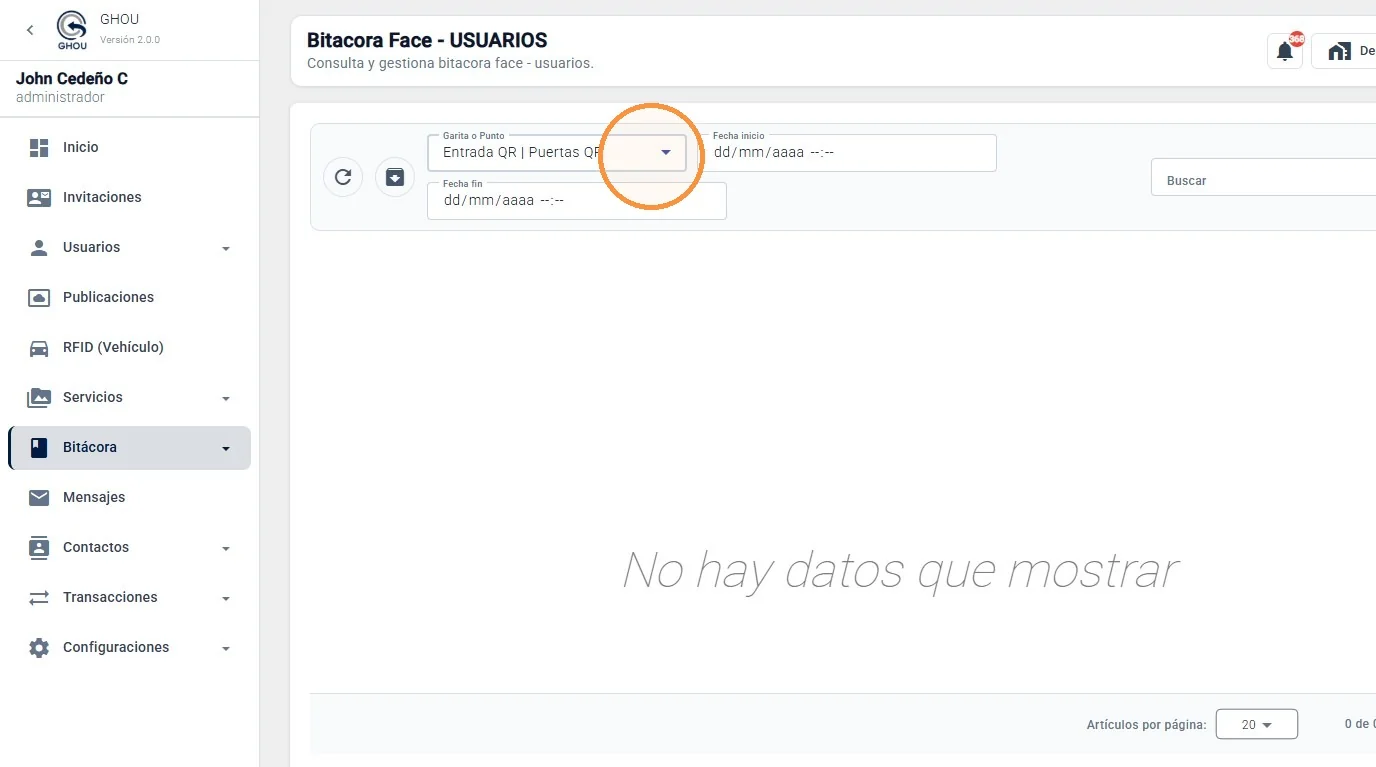The width and height of the screenshot is (1376, 767).
Task: Expand the Servicios submenu arrow
Action: 226,398
